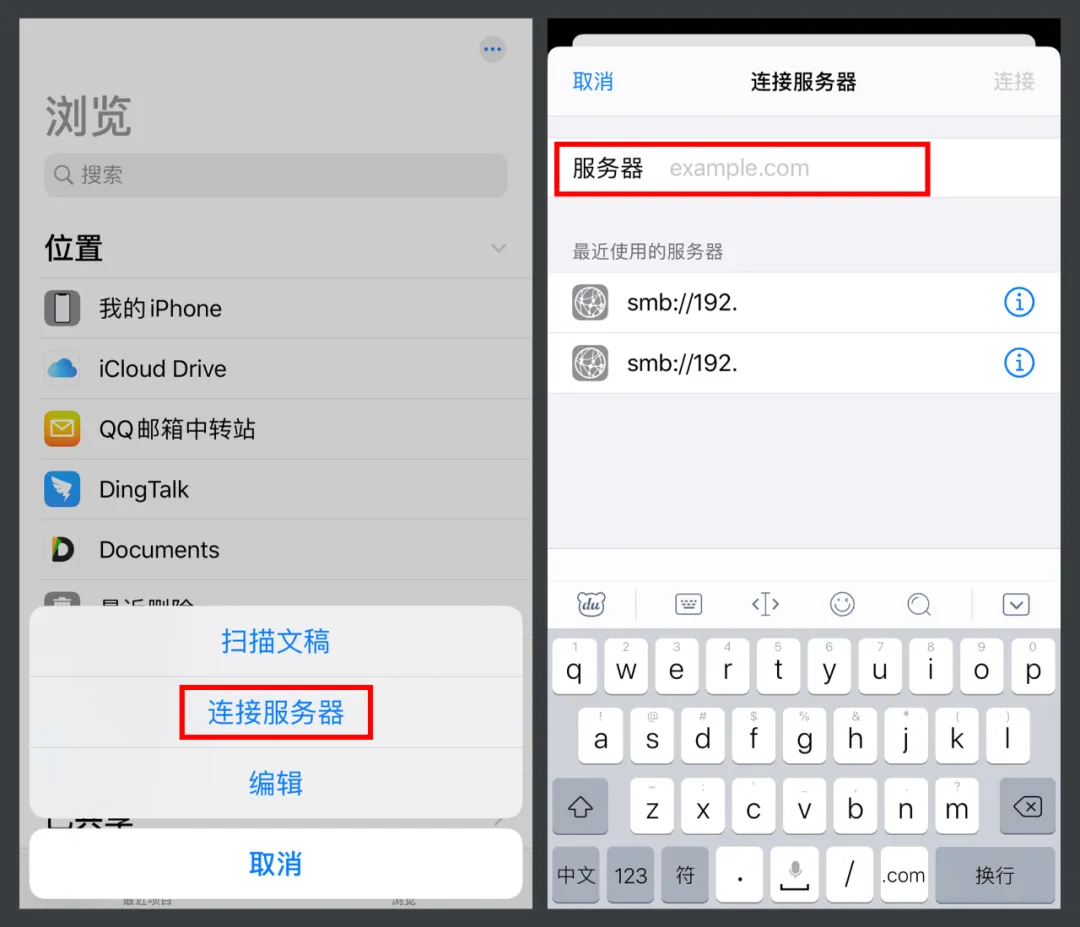Switch keyboard to 123 numeric layout

630,875
